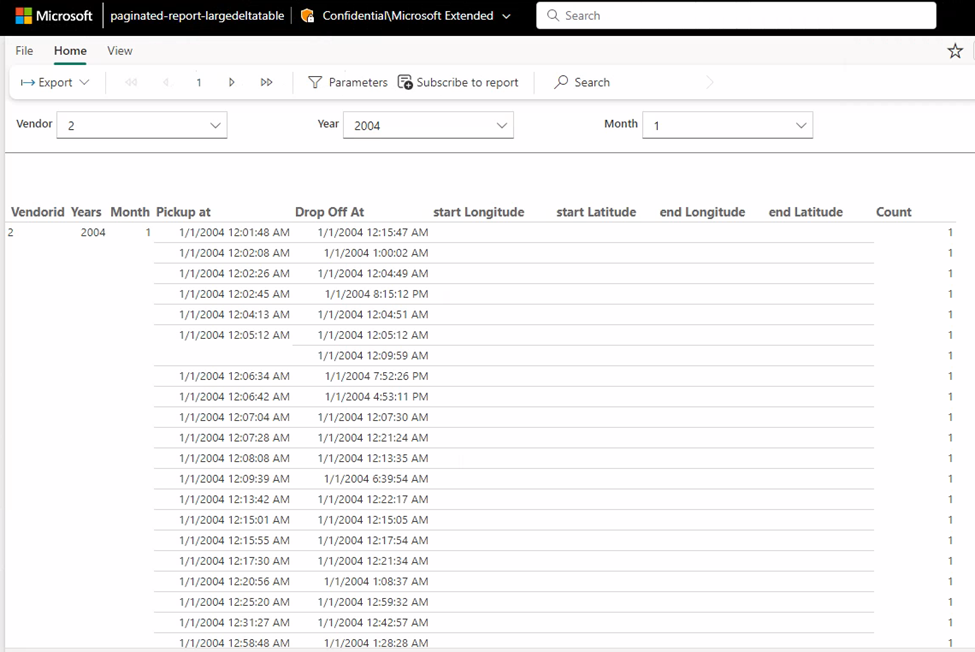Click drop-off cell 1/1/2004 4:53:11 PM
Viewport: 975px width, 652px height.
tap(377, 397)
